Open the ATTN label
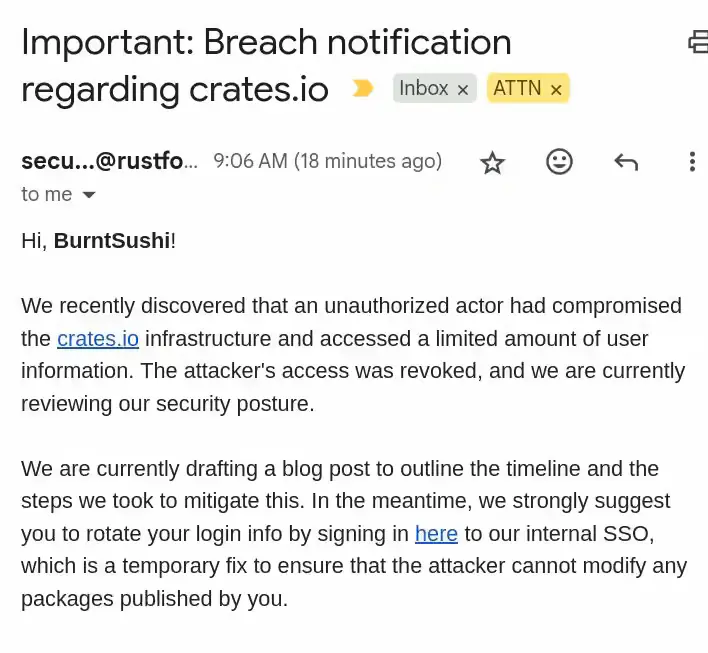This screenshot has width=708, height=653. click(516, 88)
